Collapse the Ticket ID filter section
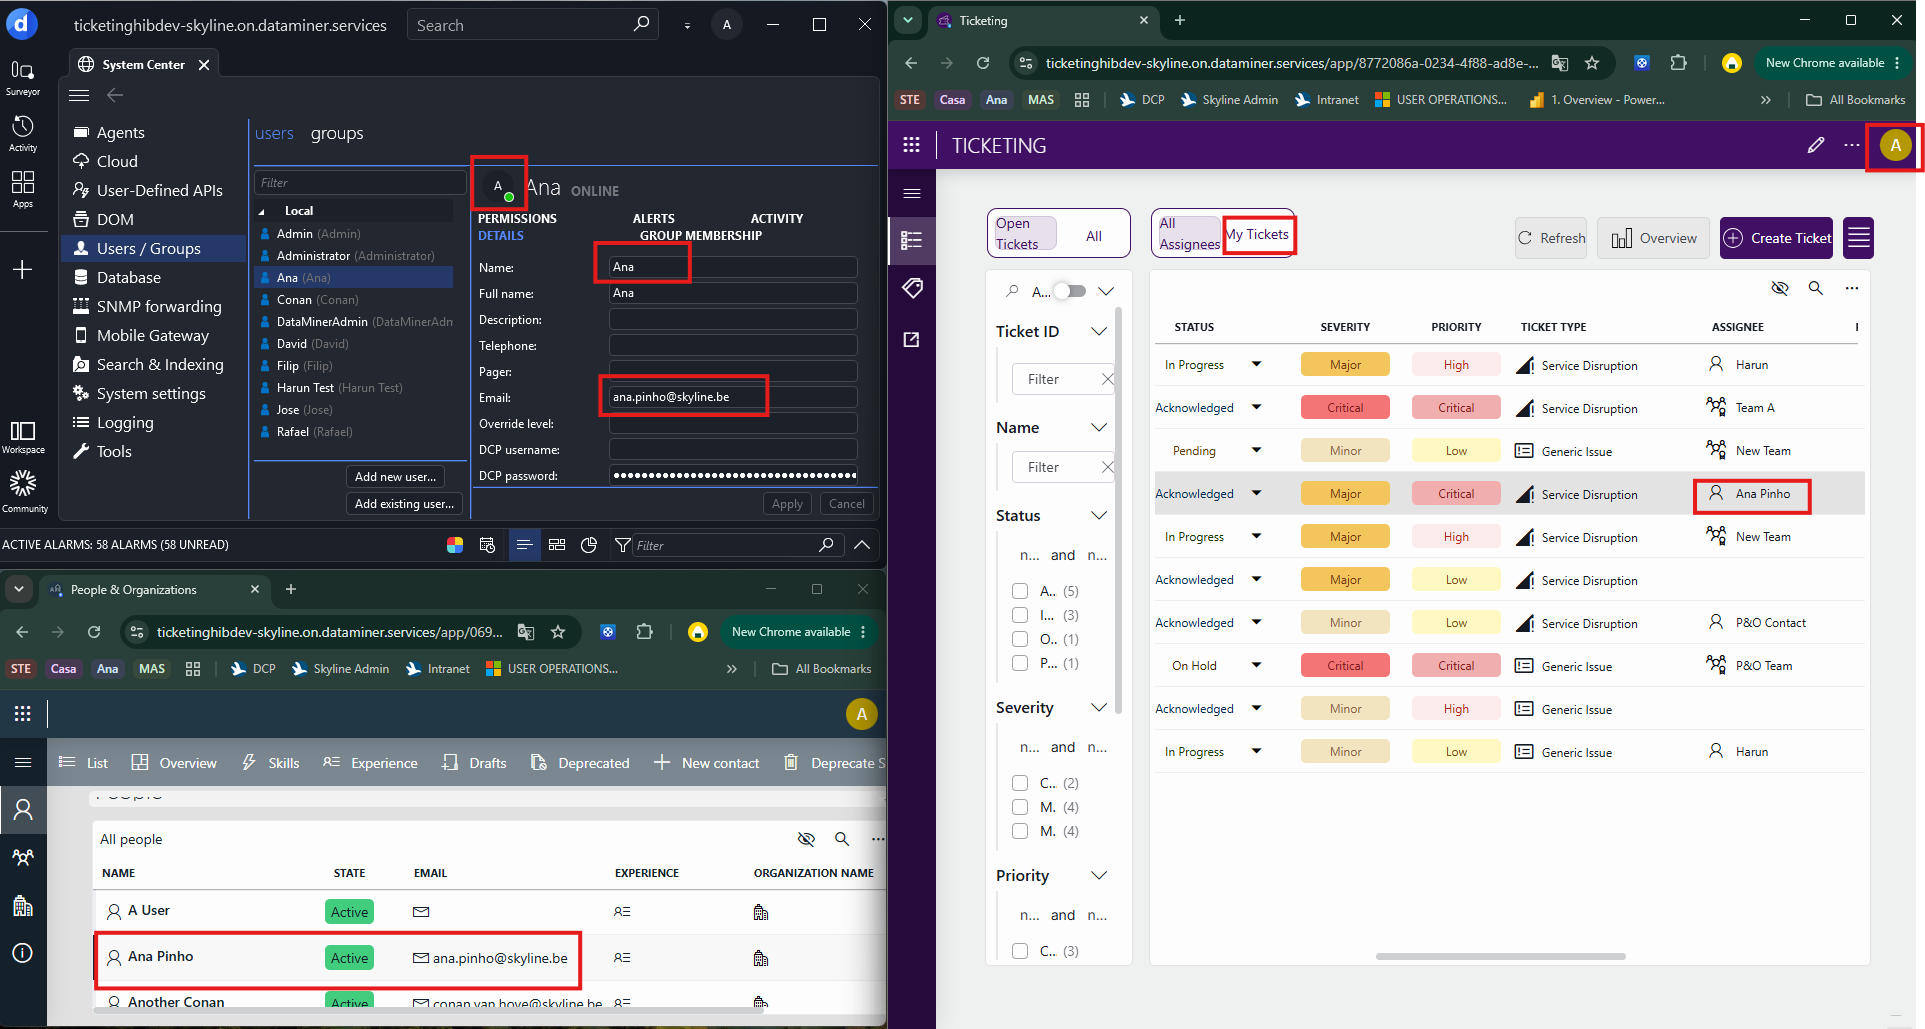Screen dimensions: 1925x1029 point(1099,331)
